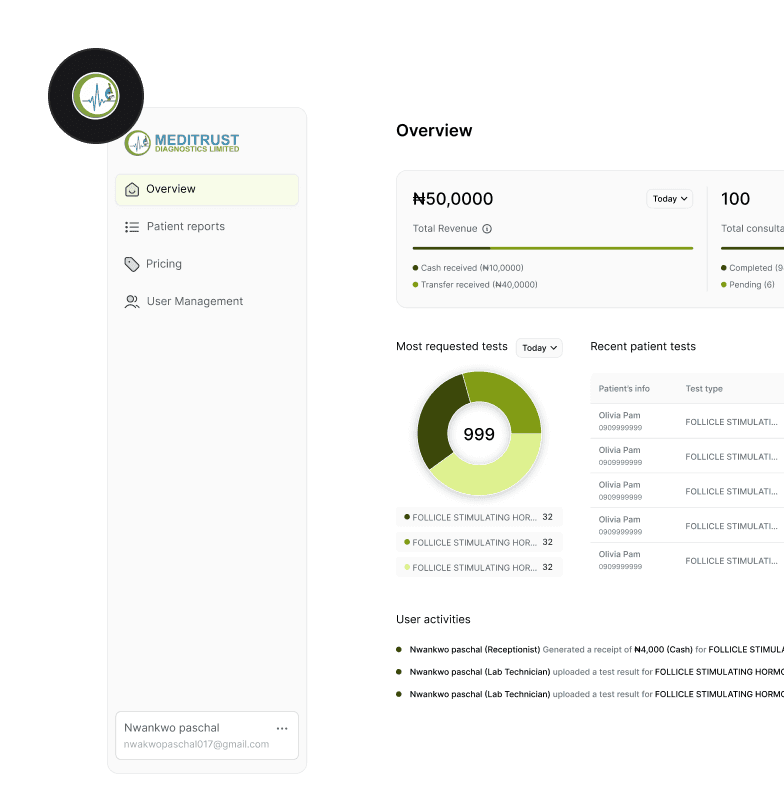
Task: Click the User Management people icon
Action: click(x=132, y=302)
